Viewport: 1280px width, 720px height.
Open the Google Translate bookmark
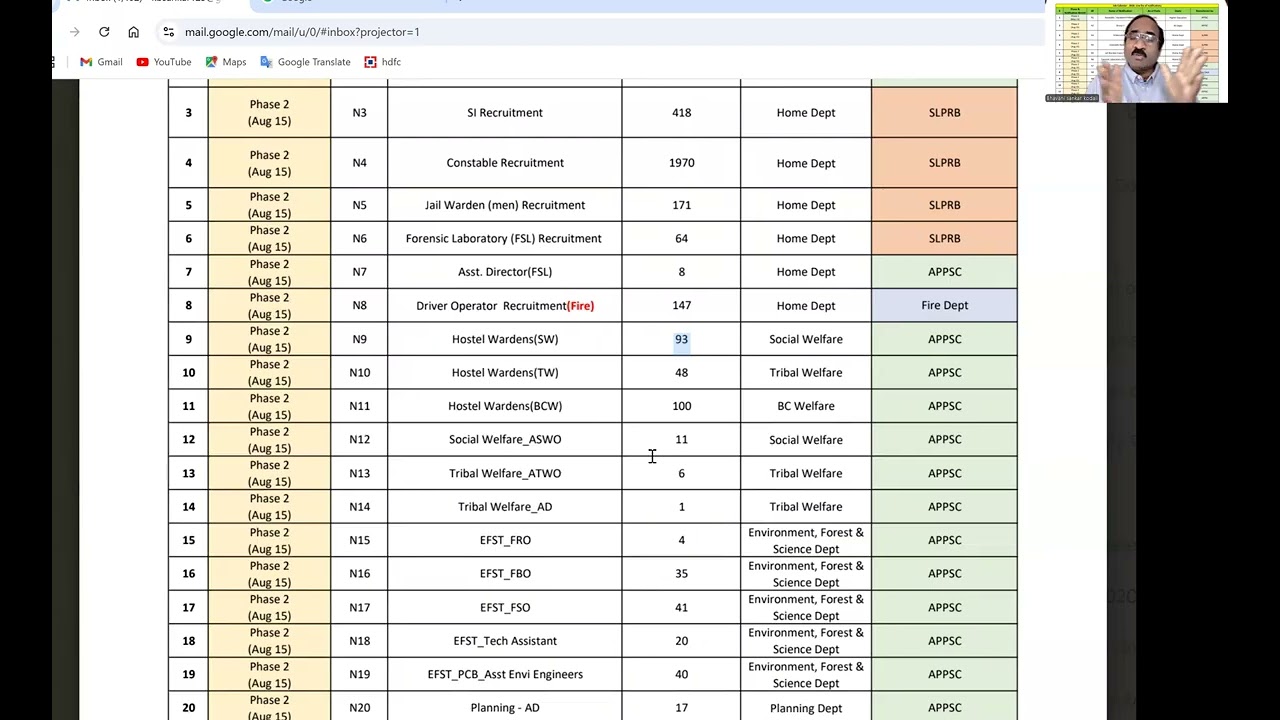point(305,62)
